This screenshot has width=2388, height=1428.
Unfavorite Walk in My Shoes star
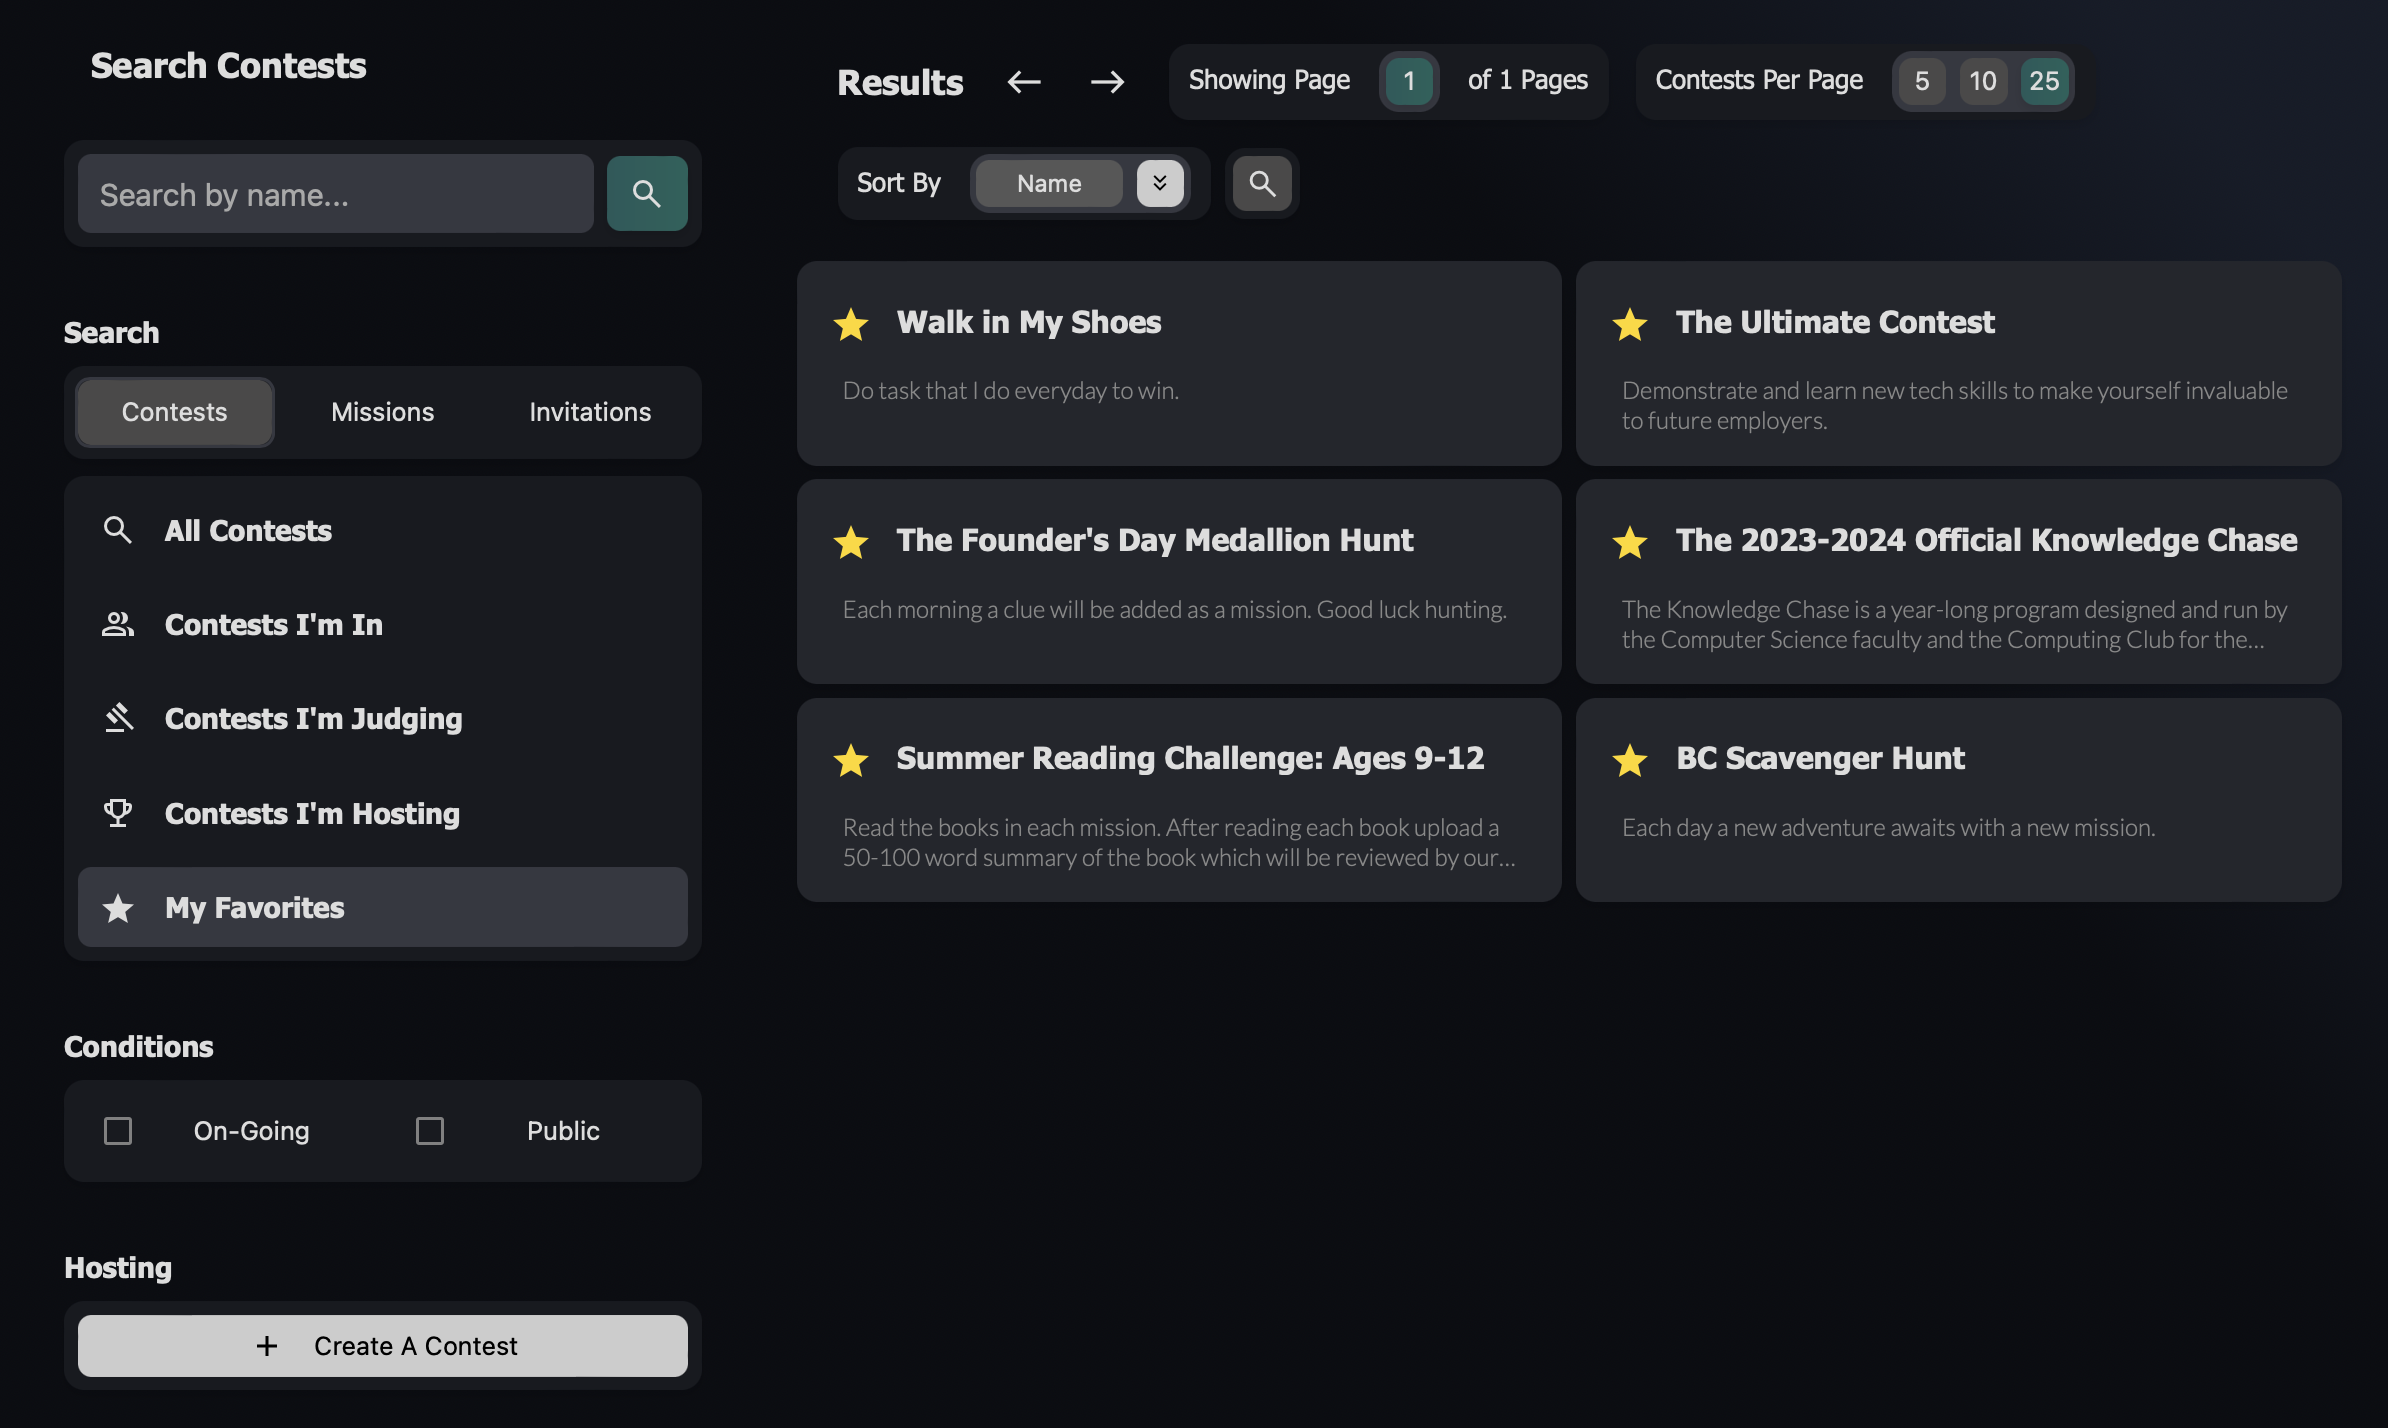[851, 324]
